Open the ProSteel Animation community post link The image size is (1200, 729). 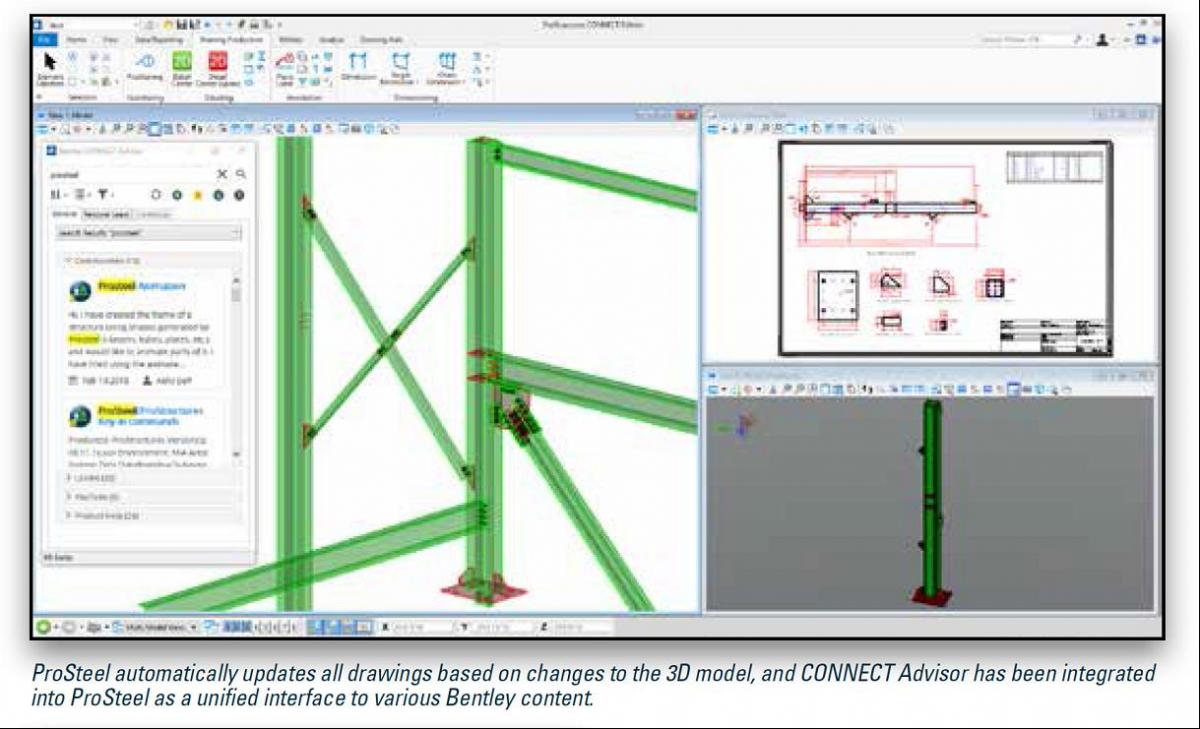[x=141, y=286]
